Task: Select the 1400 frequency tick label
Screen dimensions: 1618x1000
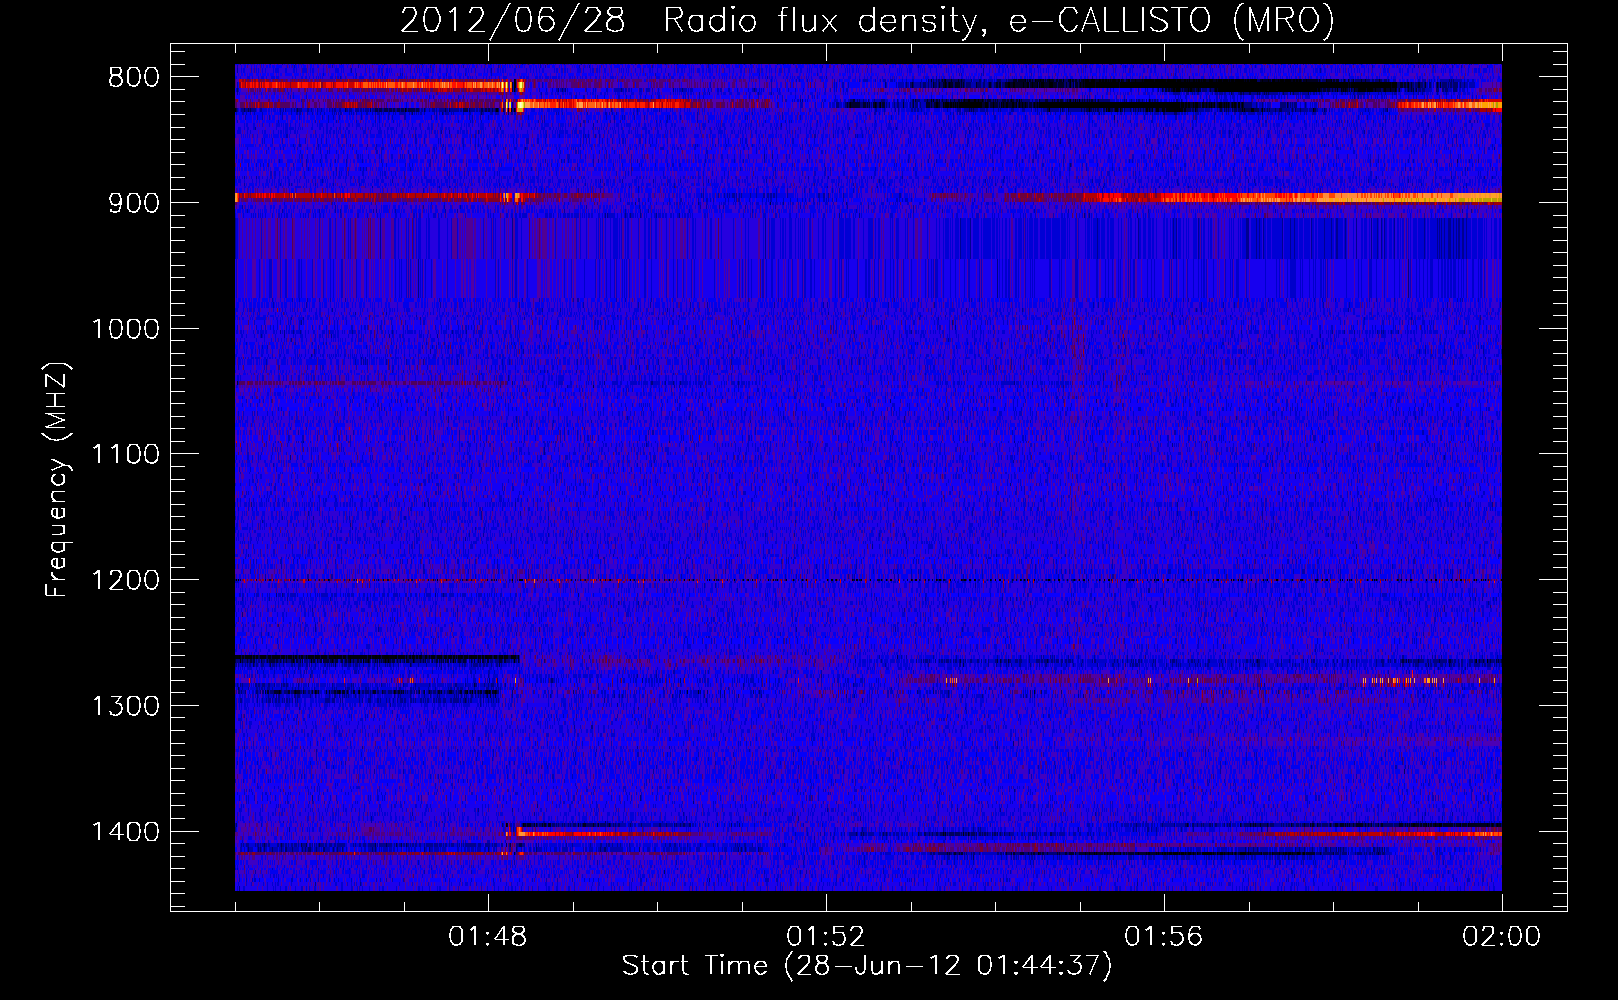Action: pyautogui.click(x=125, y=832)
